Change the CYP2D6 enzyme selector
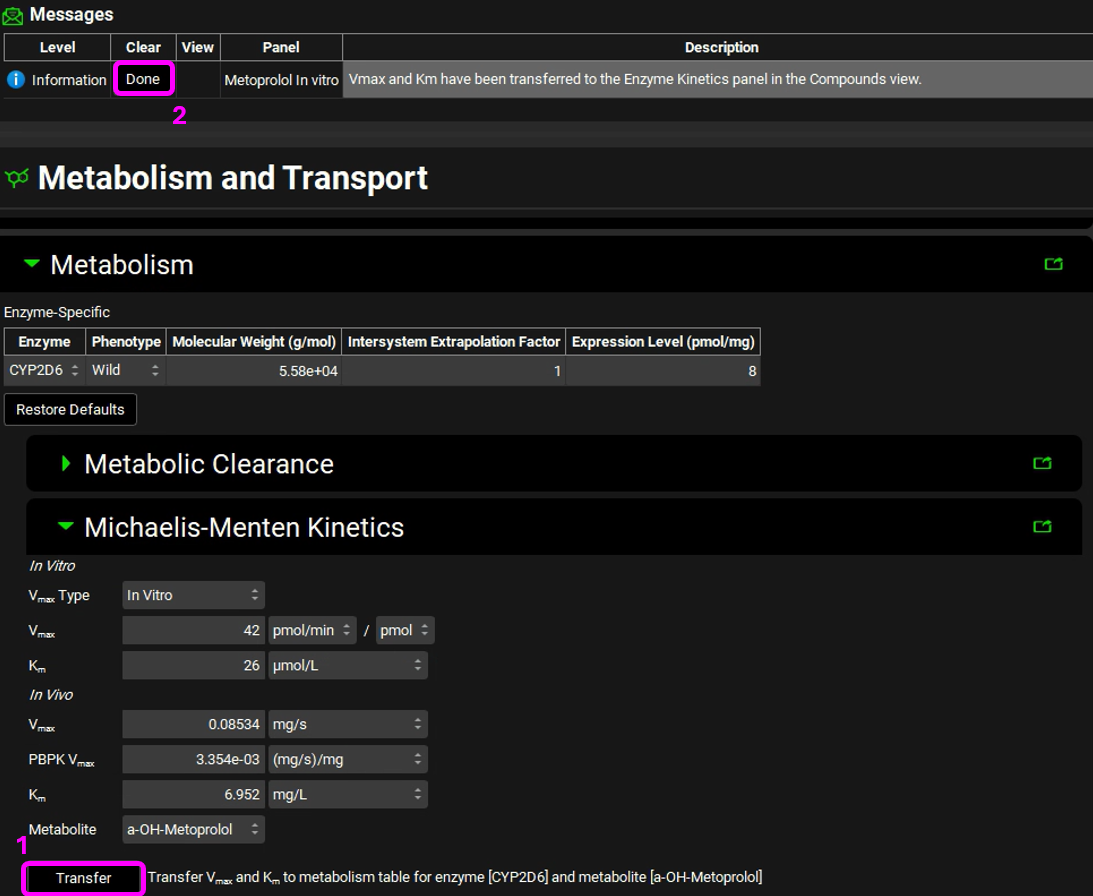 (43, 370)
